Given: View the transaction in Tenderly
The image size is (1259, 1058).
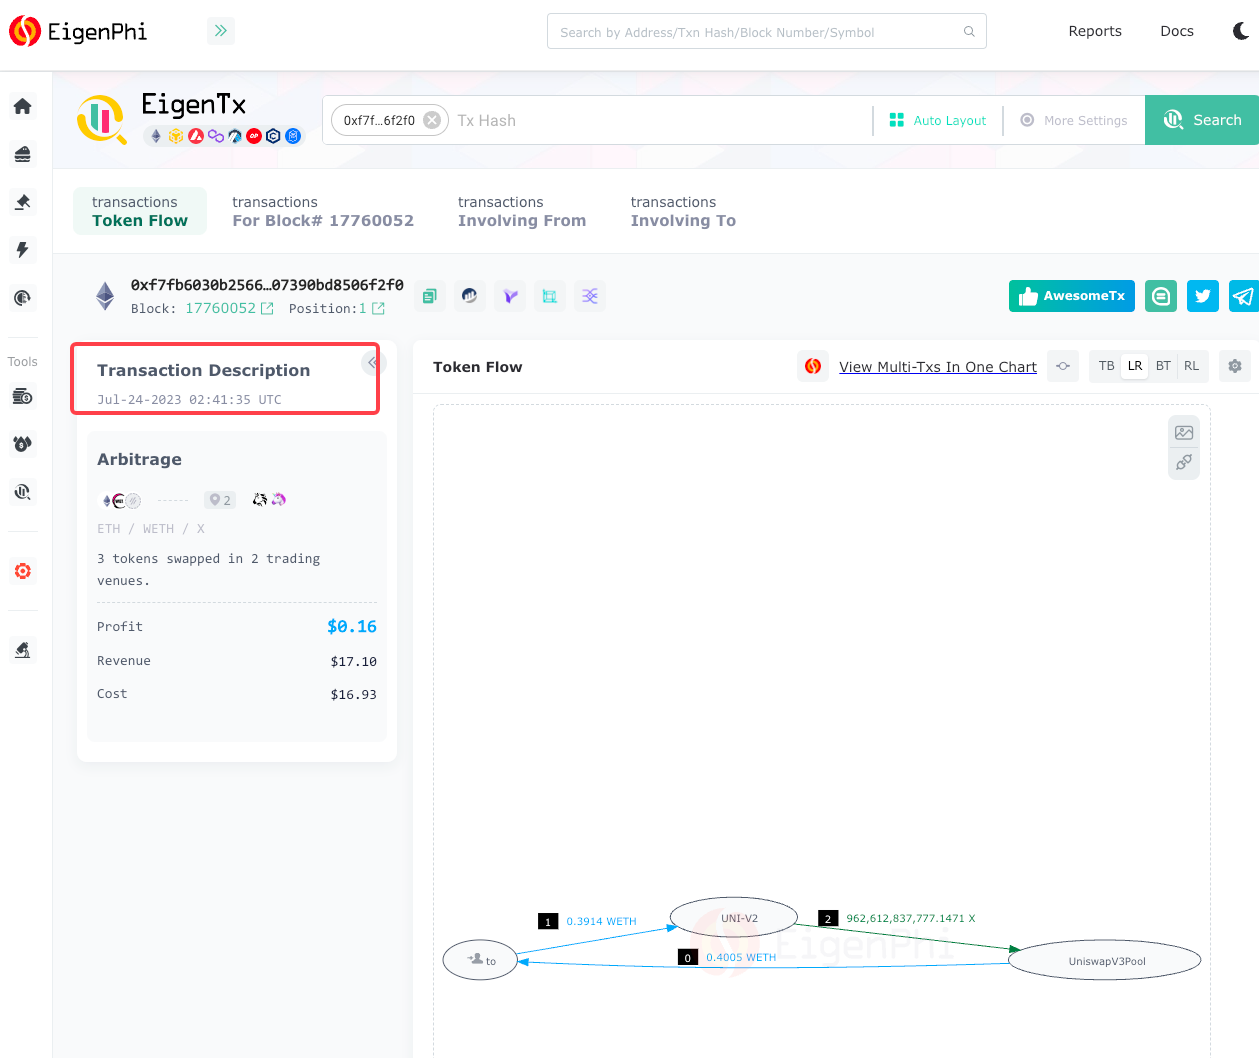Looking at the screenshot, I should 510,295.
